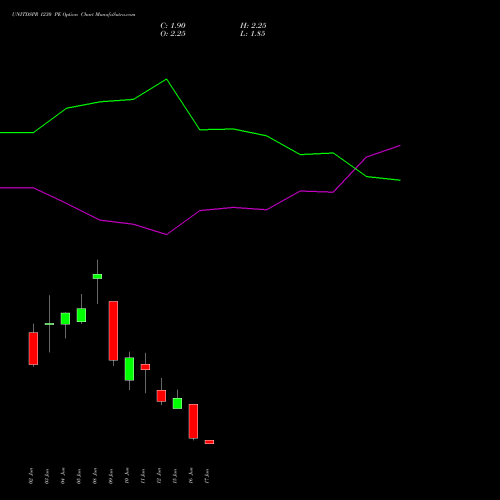The image size is (500, 500).
Task: Click the long red candle above the 16 label
Action: [193, 421]
